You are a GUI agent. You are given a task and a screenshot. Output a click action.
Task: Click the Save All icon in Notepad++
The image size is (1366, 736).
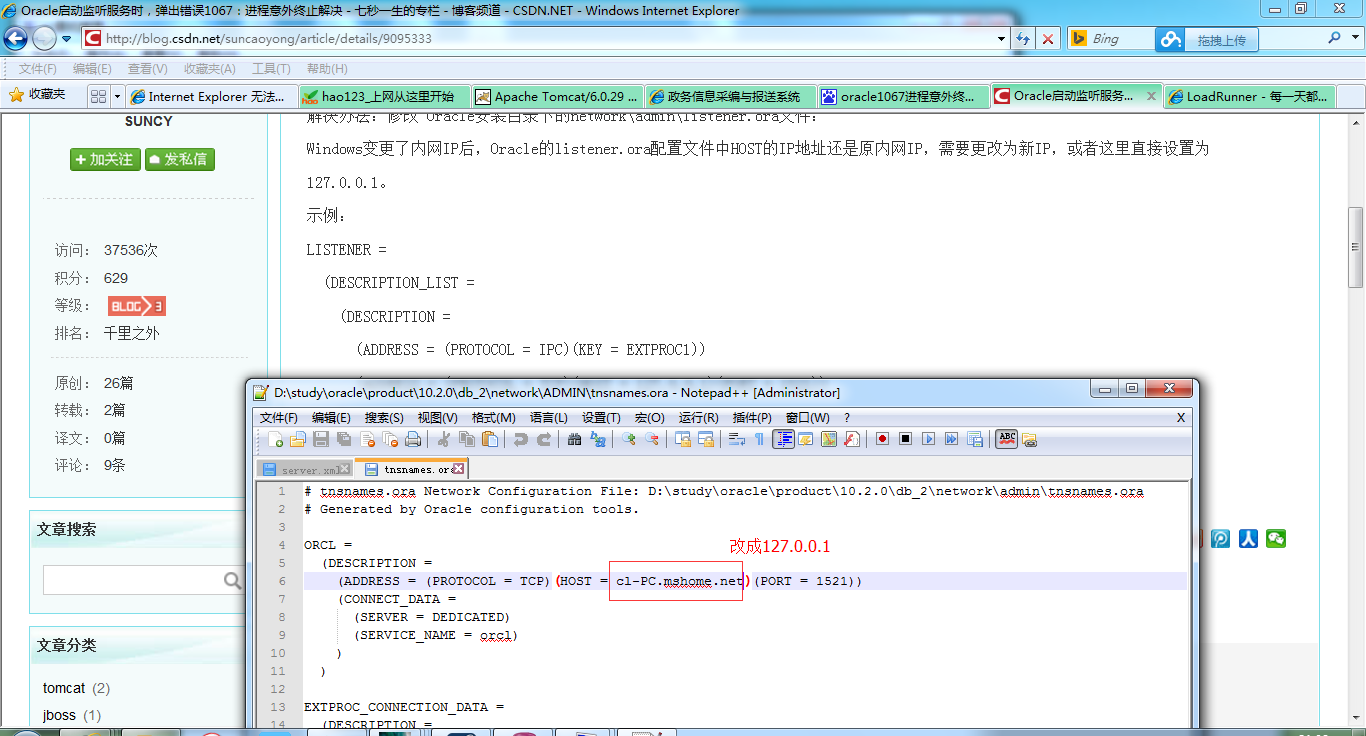tap(344, 439)
